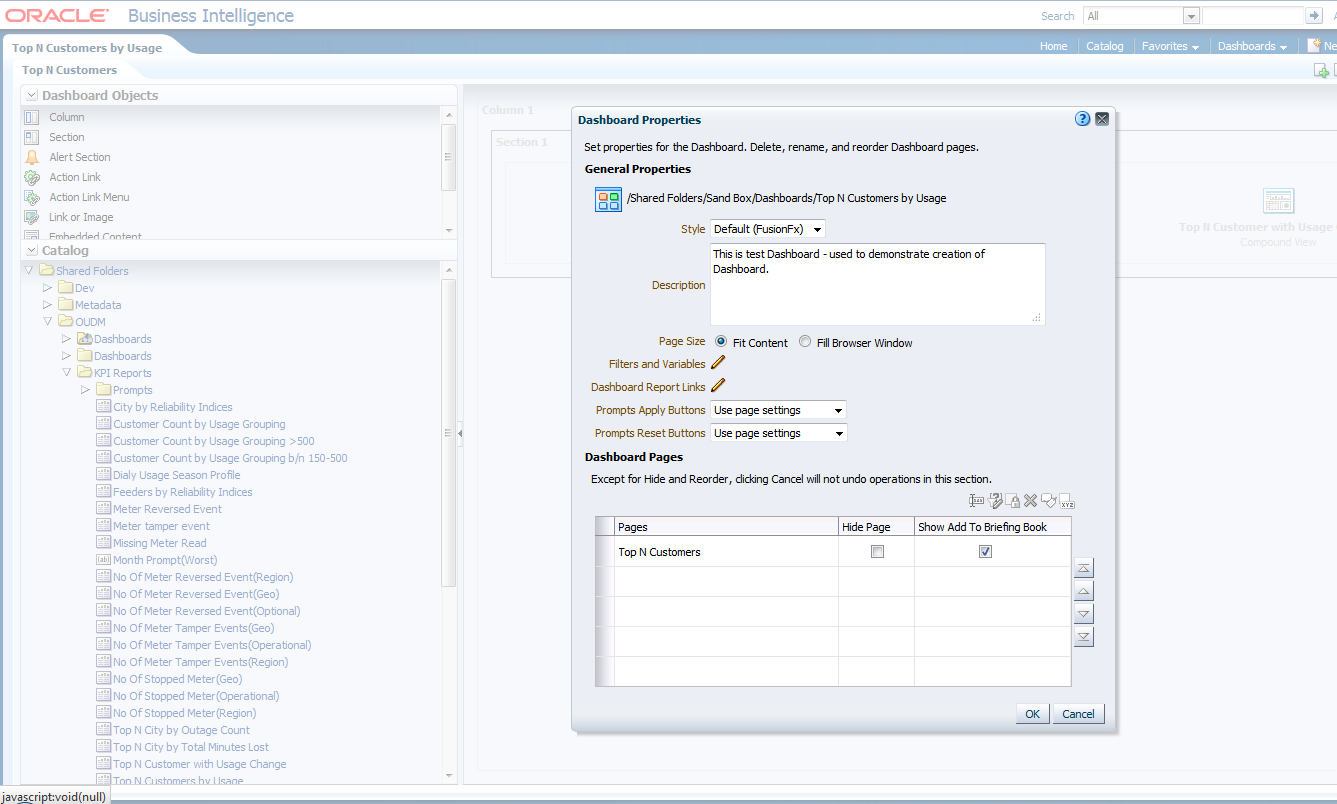Viewport: 1337px width, 804px height.
Task: Select the Action Link object icon
Action: [32, 177]
